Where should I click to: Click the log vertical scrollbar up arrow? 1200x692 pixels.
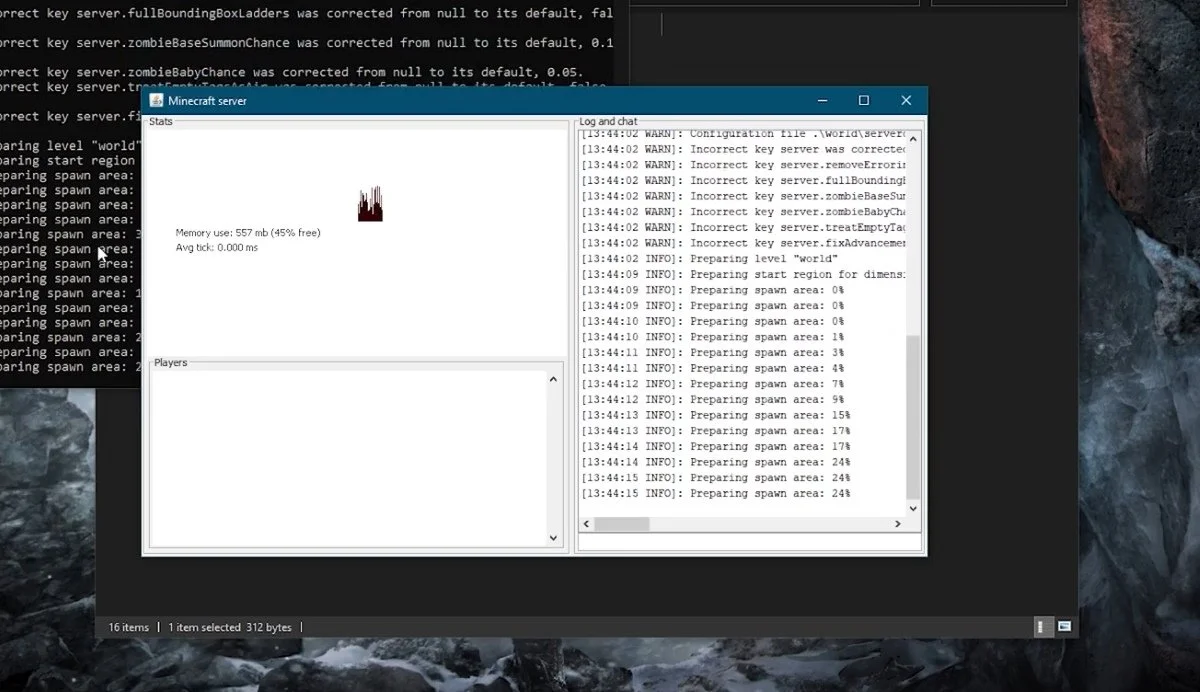coord(912,141)
